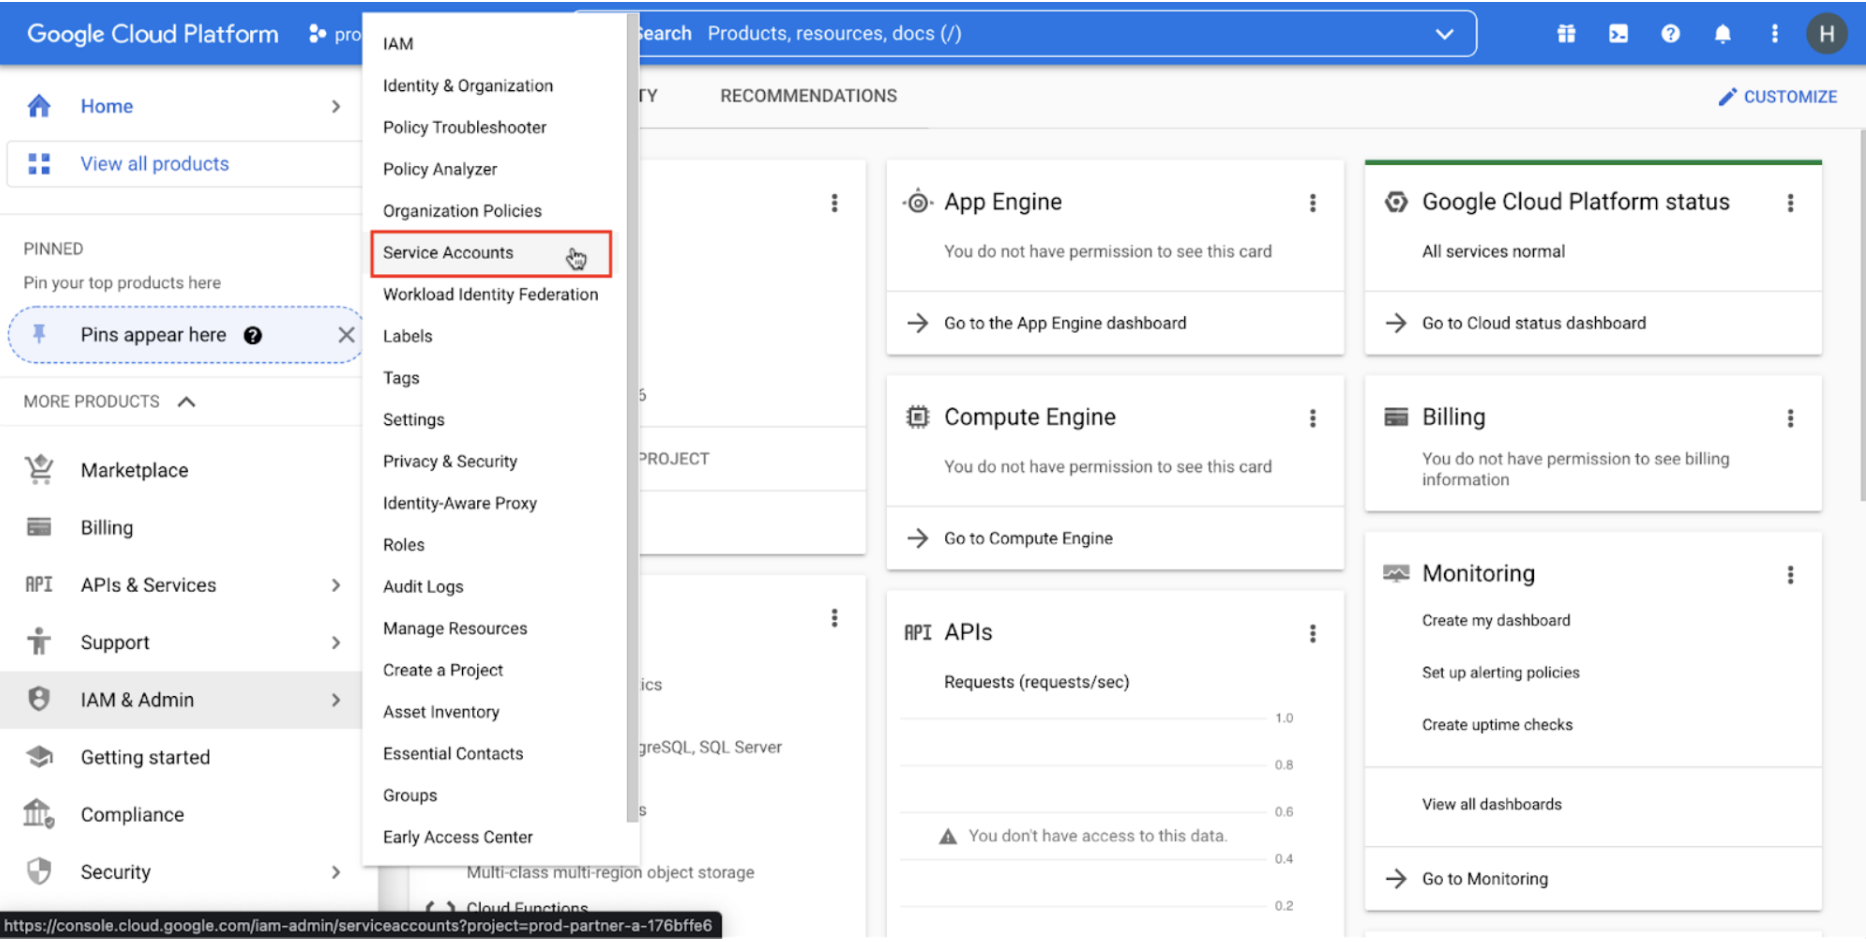Switch to the Recommendations tab
1866x942 pixels.
pos(808,96)
